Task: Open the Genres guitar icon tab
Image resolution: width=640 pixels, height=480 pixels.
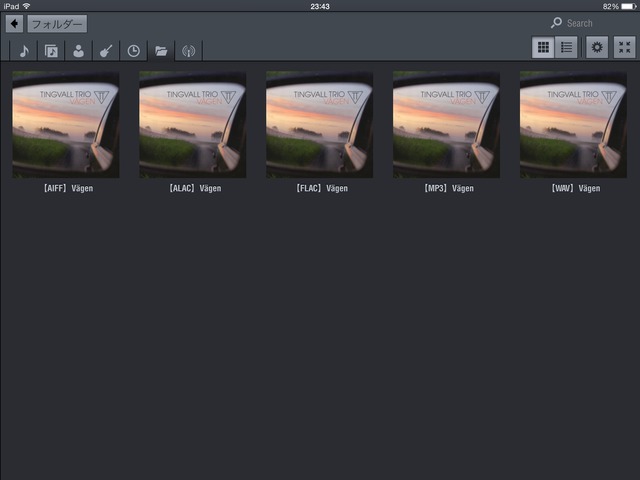Action: [x=105, y=51]
